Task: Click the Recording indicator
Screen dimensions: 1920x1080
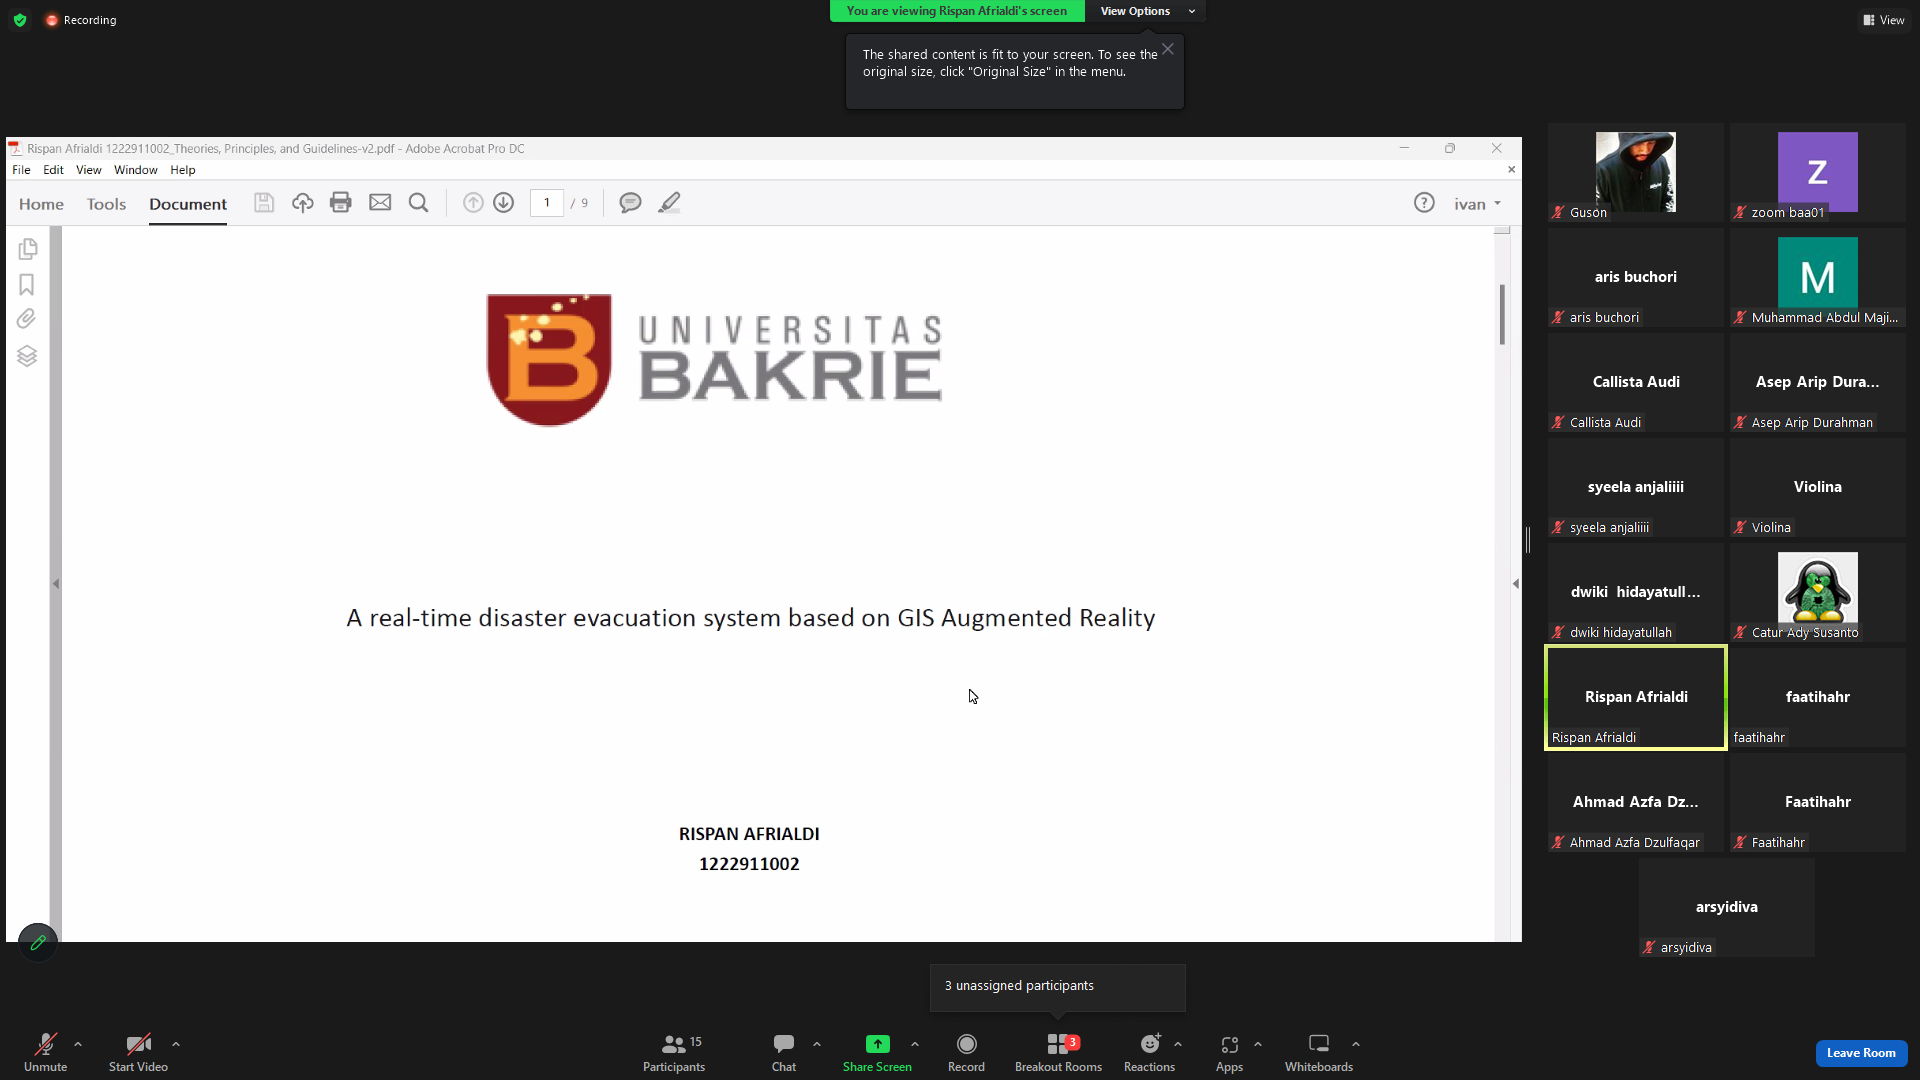Action: pos(81,20)
